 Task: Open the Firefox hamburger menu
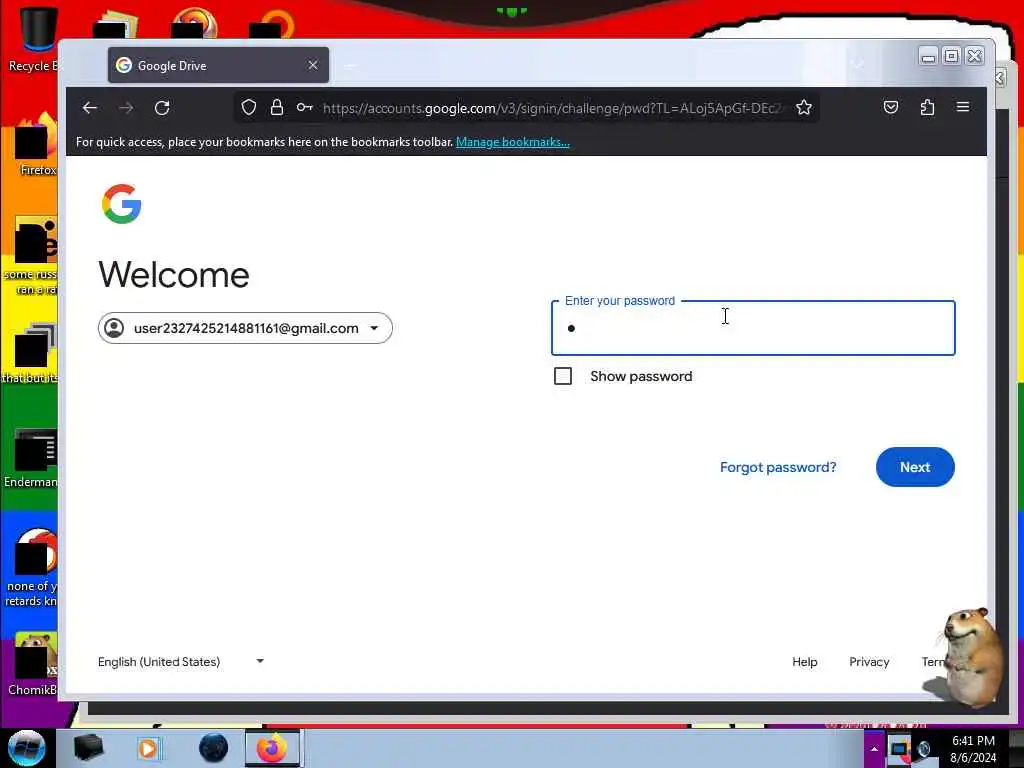[x=963, y=107]
